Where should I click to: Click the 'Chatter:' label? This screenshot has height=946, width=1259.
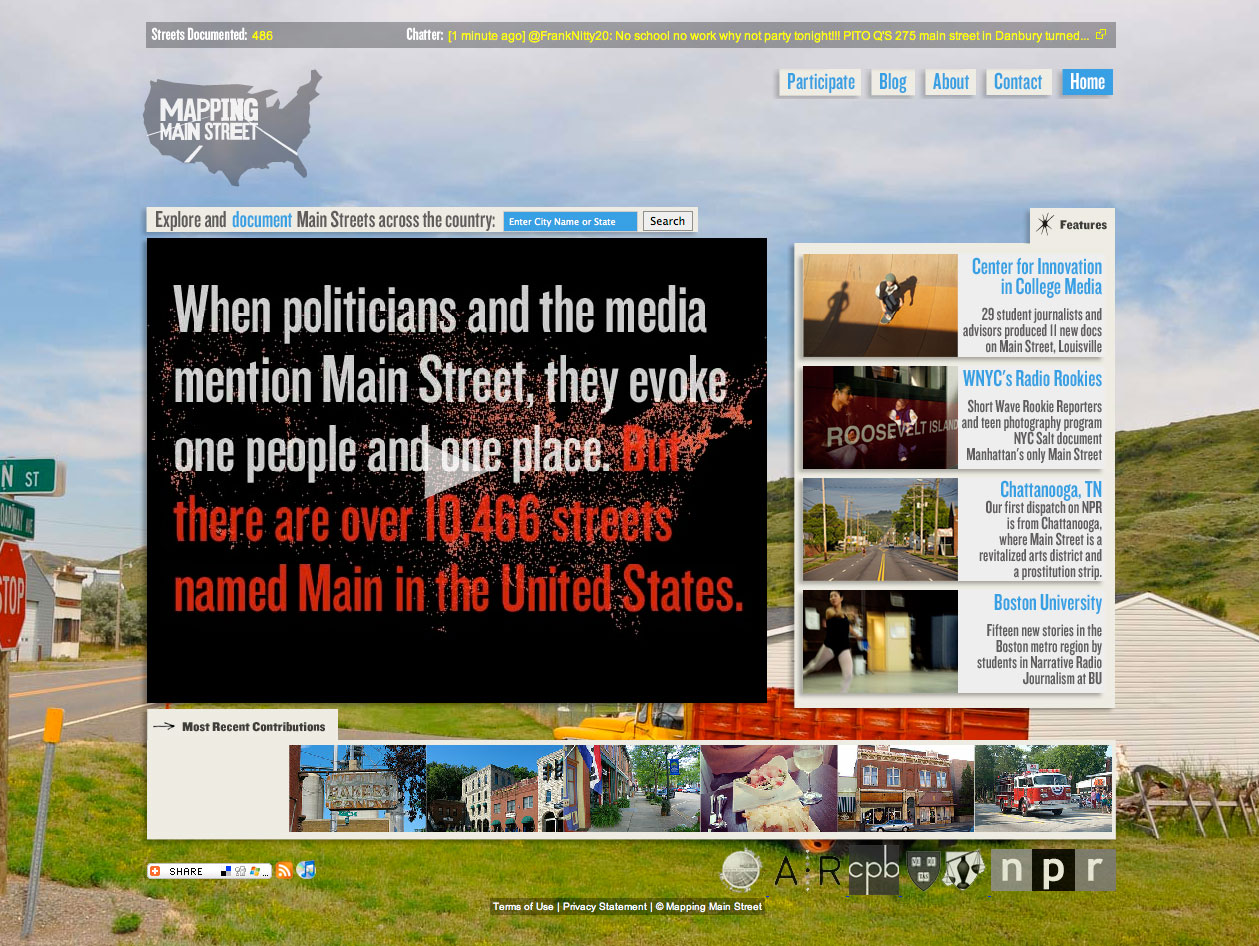tap(425, 35)
